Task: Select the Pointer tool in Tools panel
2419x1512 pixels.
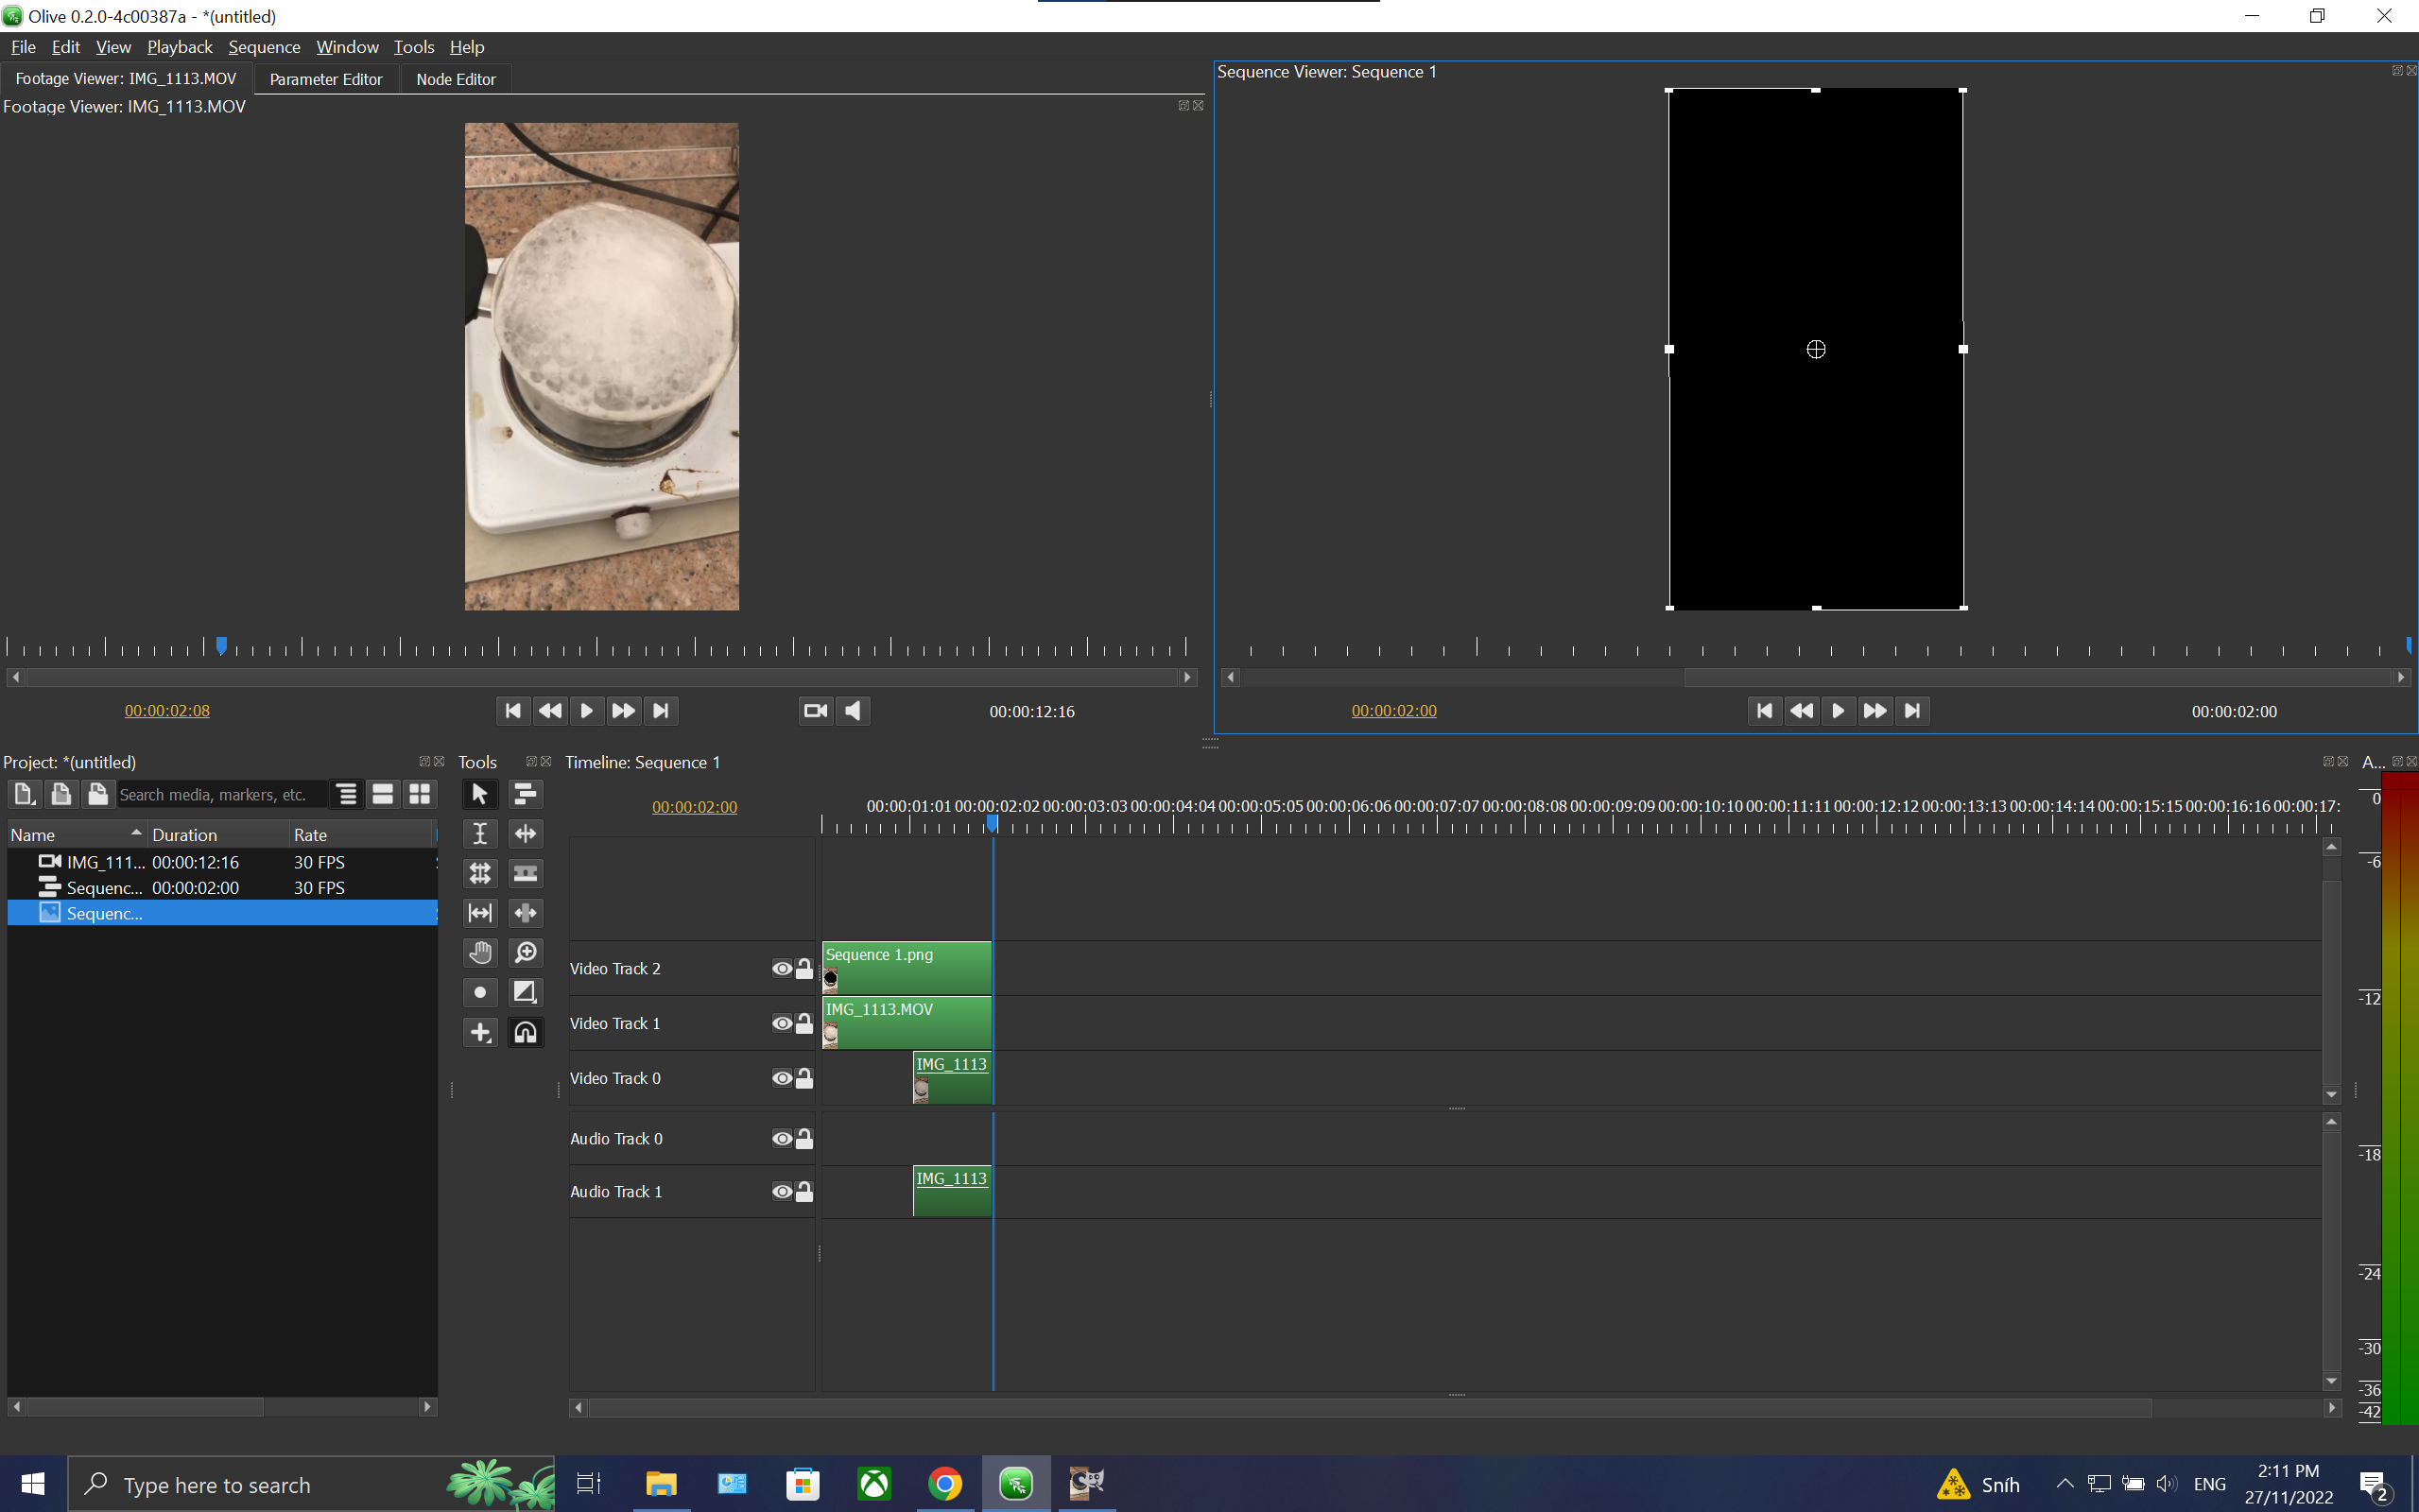Action: tap(480, 794)
